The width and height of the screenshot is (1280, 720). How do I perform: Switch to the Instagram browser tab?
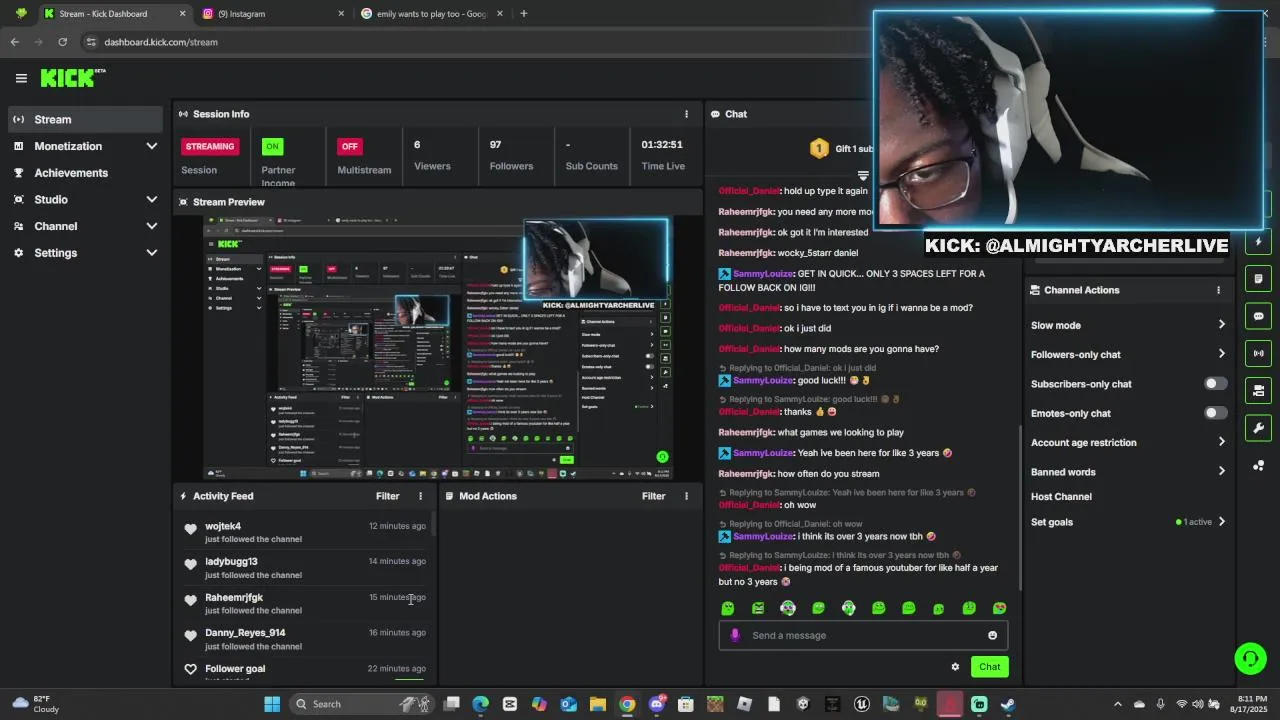[x=272, y=14]
